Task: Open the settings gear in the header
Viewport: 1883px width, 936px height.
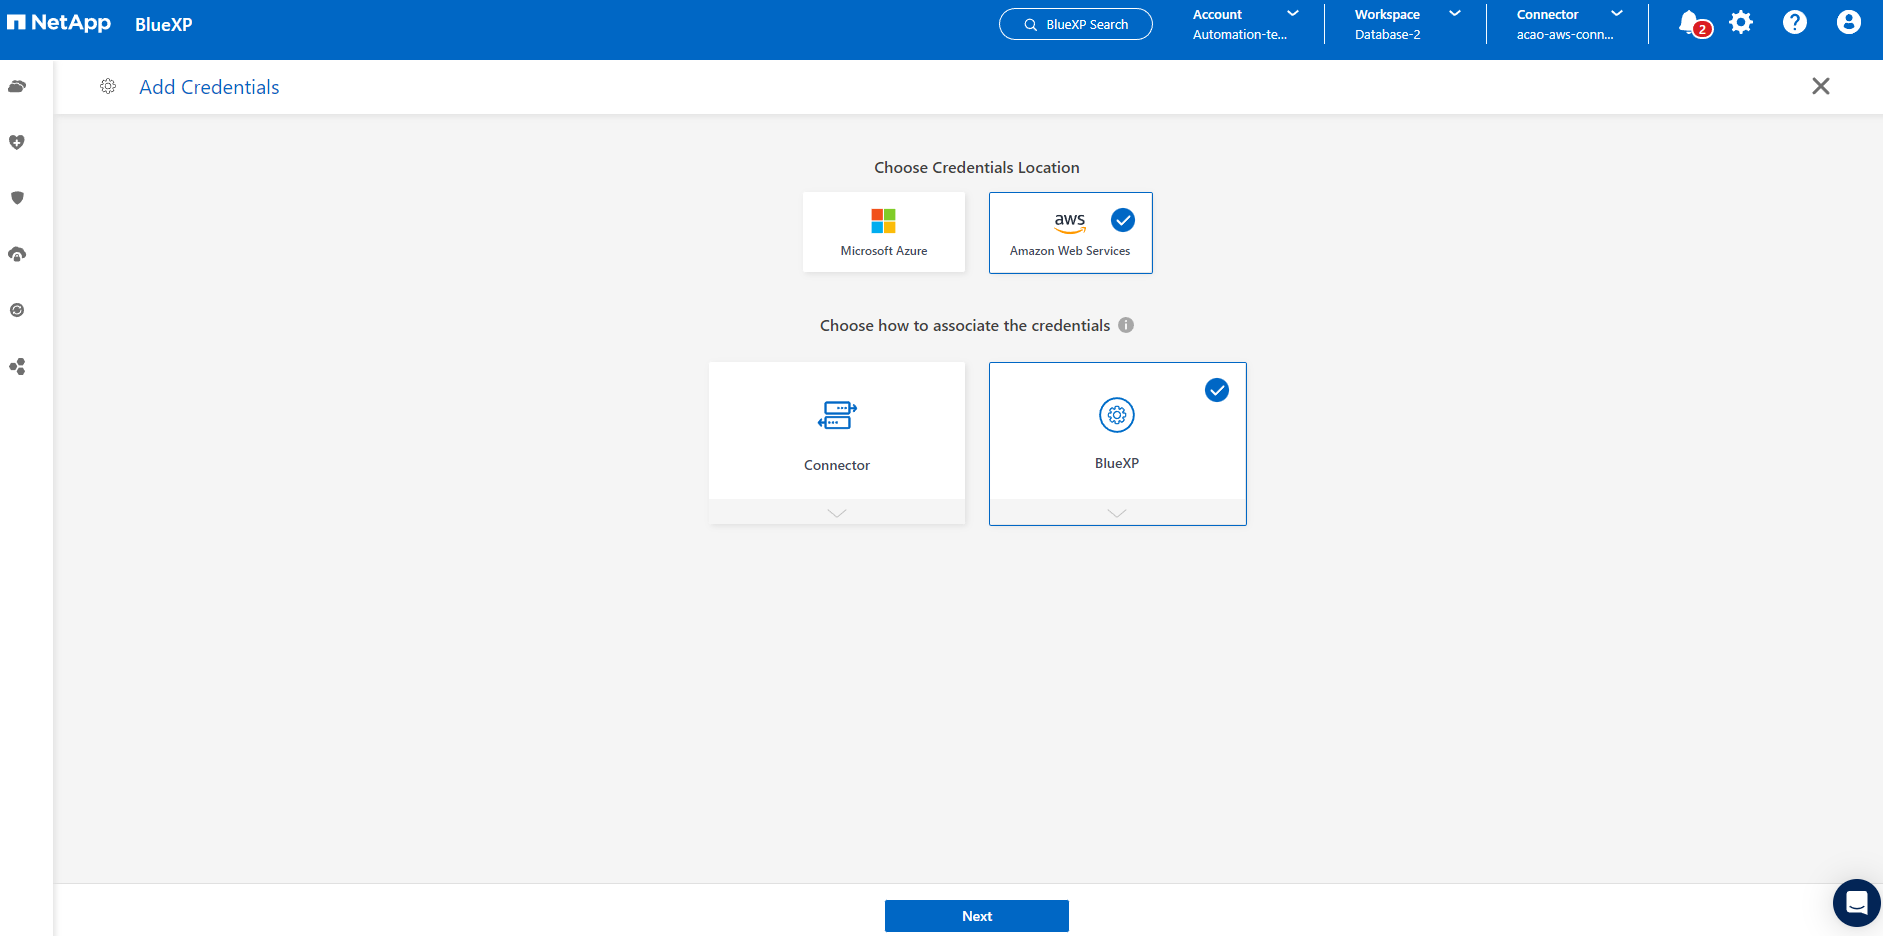Action: point(1741,23)
